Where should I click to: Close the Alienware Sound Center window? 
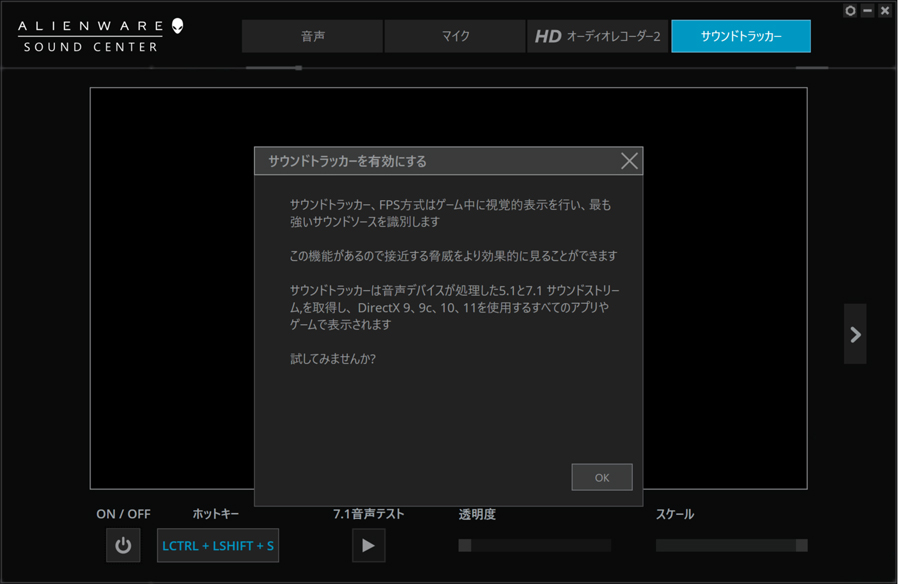[x=885, y=10]
